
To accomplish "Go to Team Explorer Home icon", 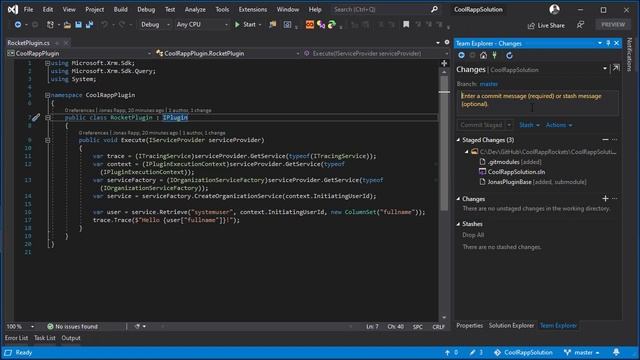I will 483,55.
